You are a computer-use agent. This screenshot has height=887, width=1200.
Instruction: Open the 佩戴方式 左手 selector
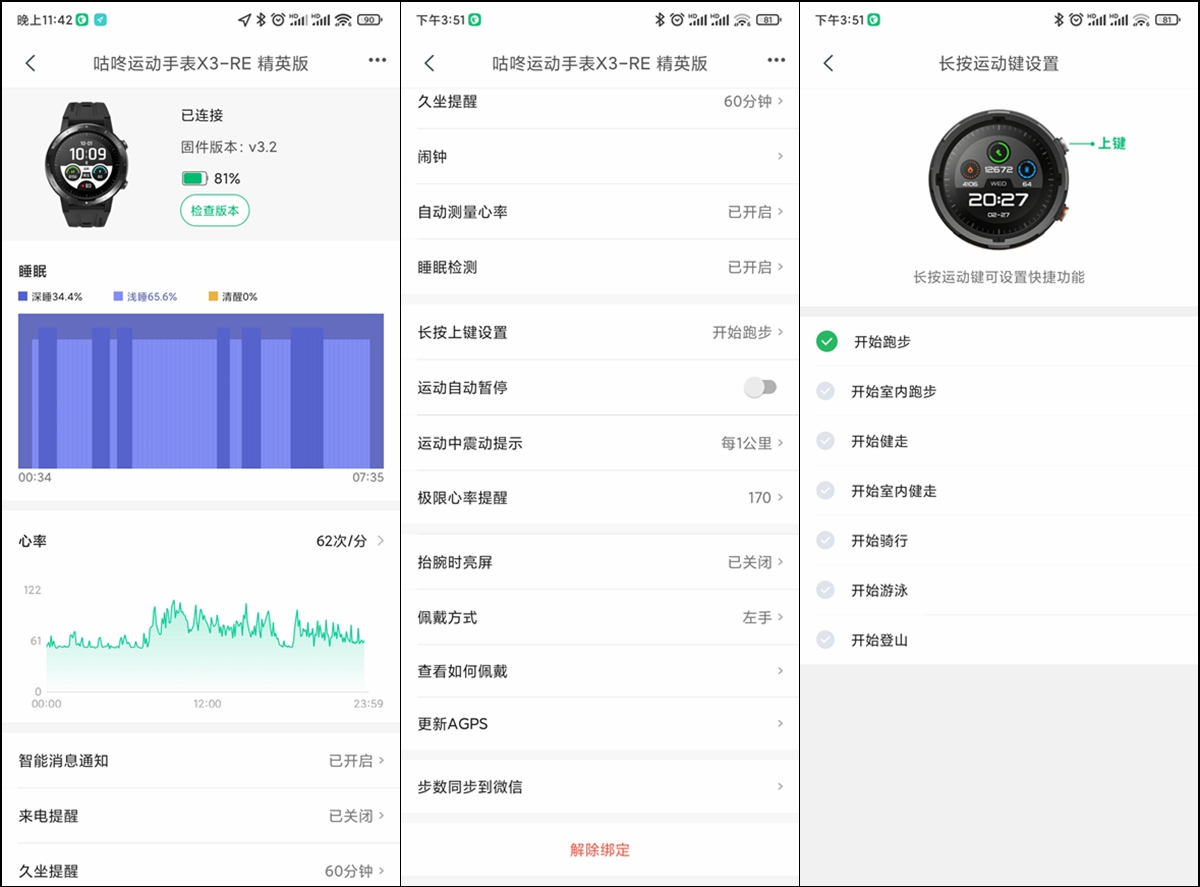[x=600, y=619]
